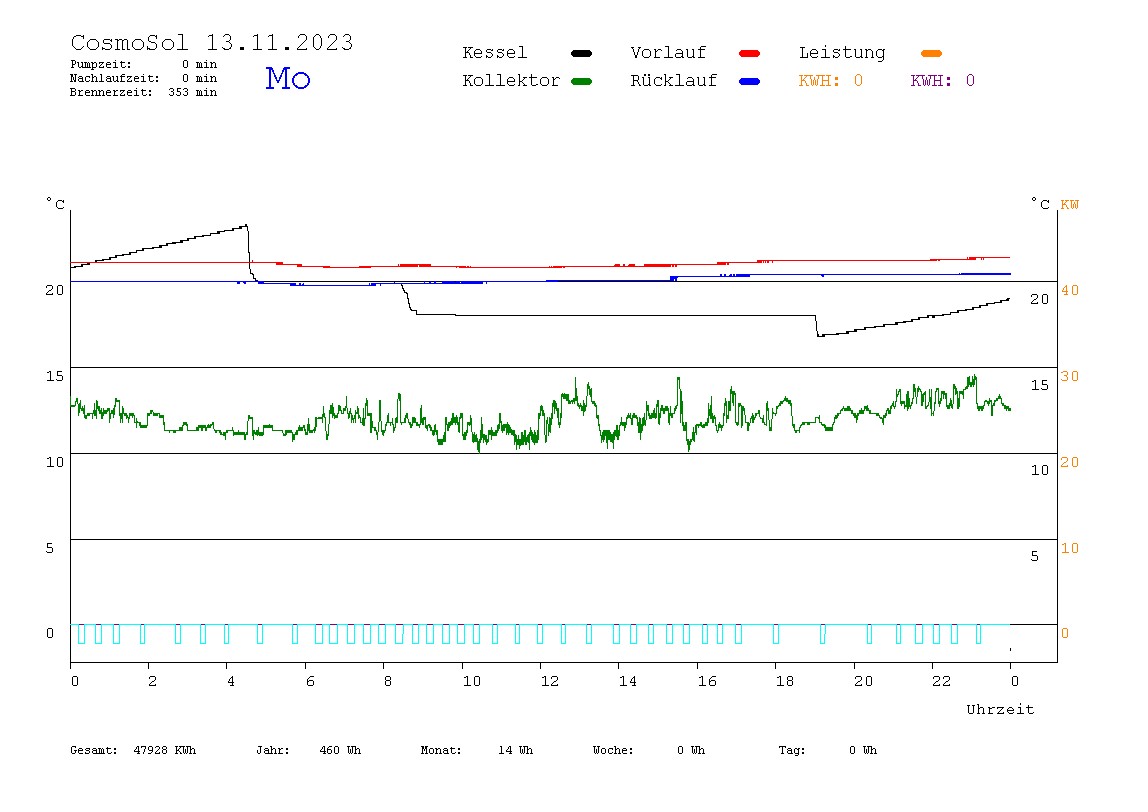The width and height of the screenshot is (1148, 812).
Task: Click the "Leistung" legend label
Action: (x=842, y=53)
